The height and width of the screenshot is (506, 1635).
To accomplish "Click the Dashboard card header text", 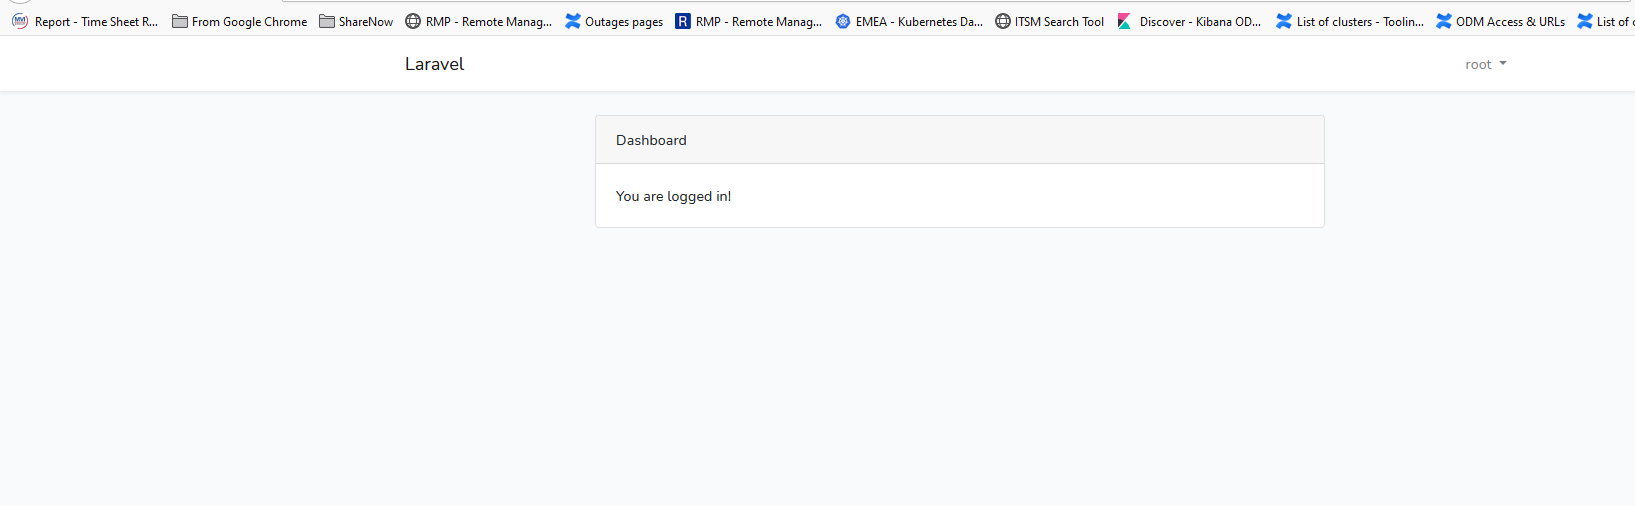I will click(651, 140).
